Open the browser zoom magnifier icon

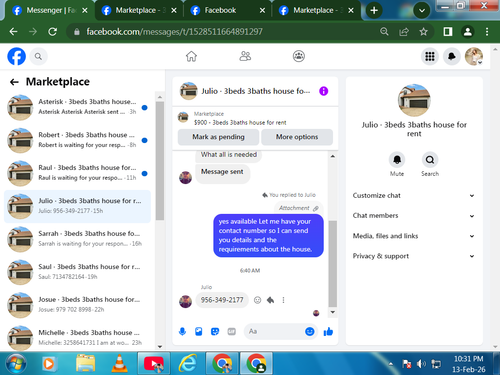click(x=384, y=32)
